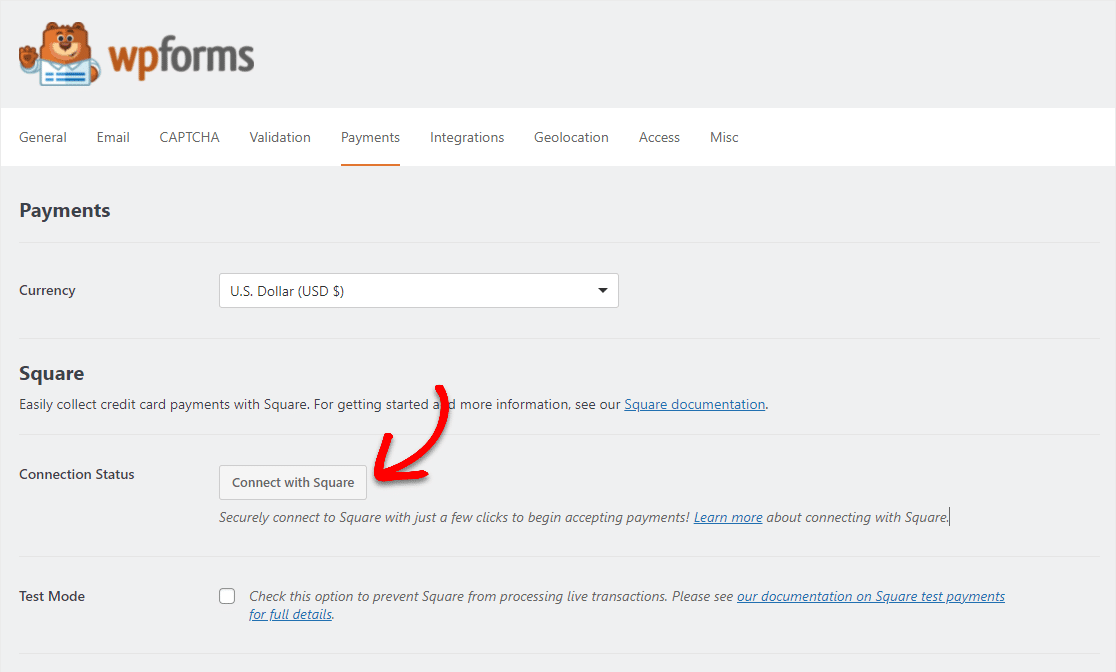Viewport: 1116px width, 672px height.
Task: Click the WPForms bear mascot logo
Action: click(60, 54)
